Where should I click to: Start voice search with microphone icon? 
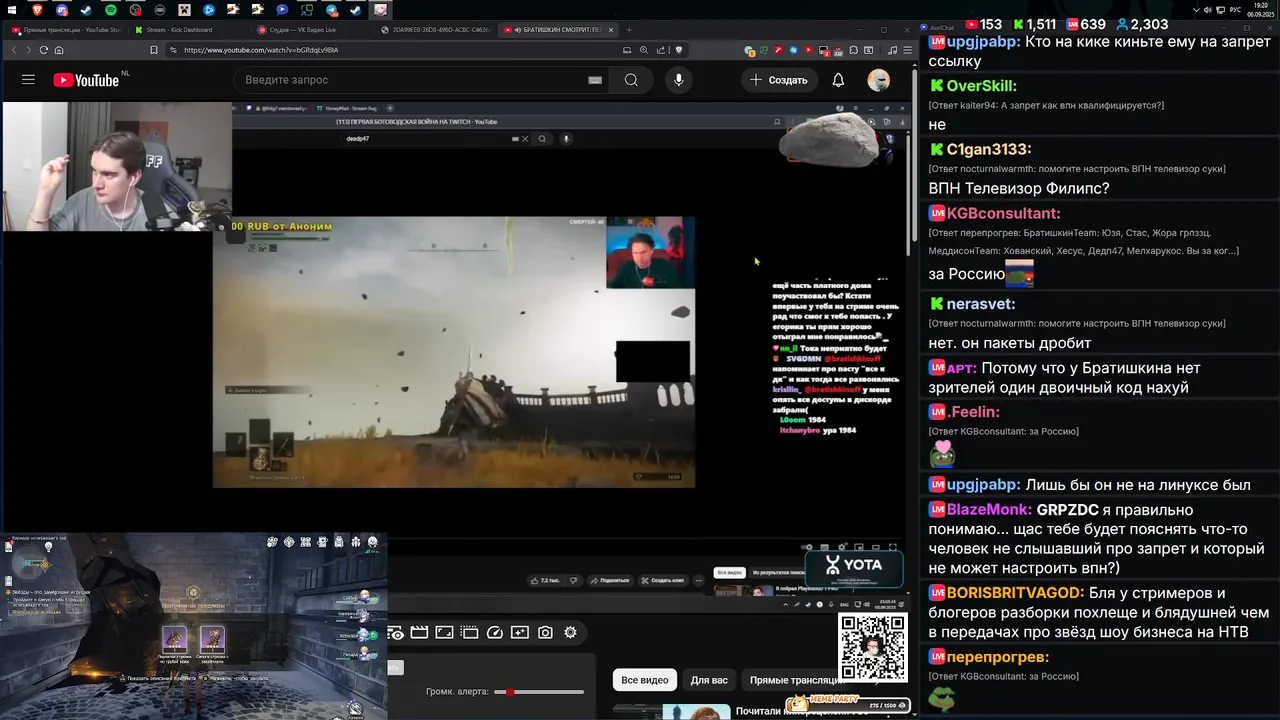click(679, 80)
